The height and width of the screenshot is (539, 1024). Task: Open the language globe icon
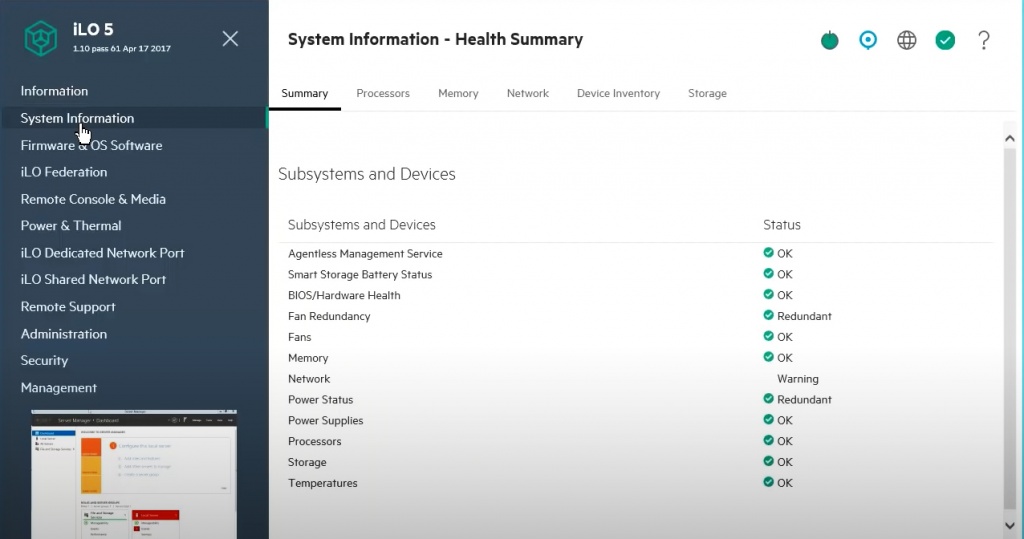(906, 40)
